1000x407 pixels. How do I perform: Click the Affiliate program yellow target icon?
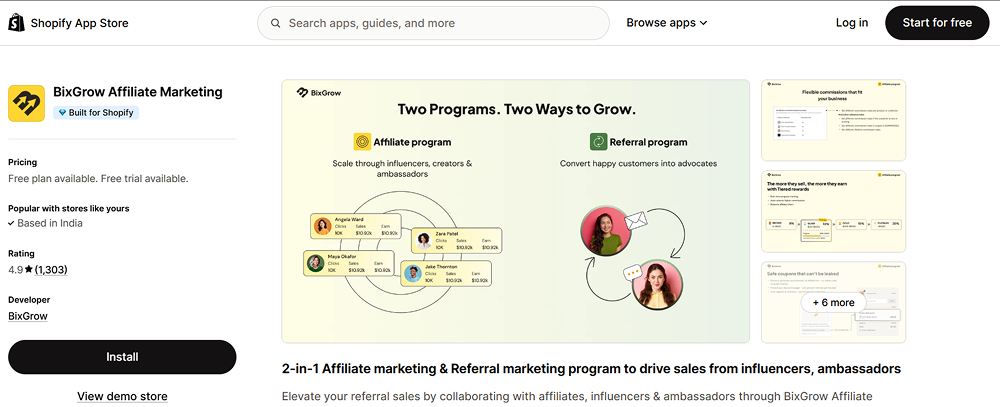362,142
